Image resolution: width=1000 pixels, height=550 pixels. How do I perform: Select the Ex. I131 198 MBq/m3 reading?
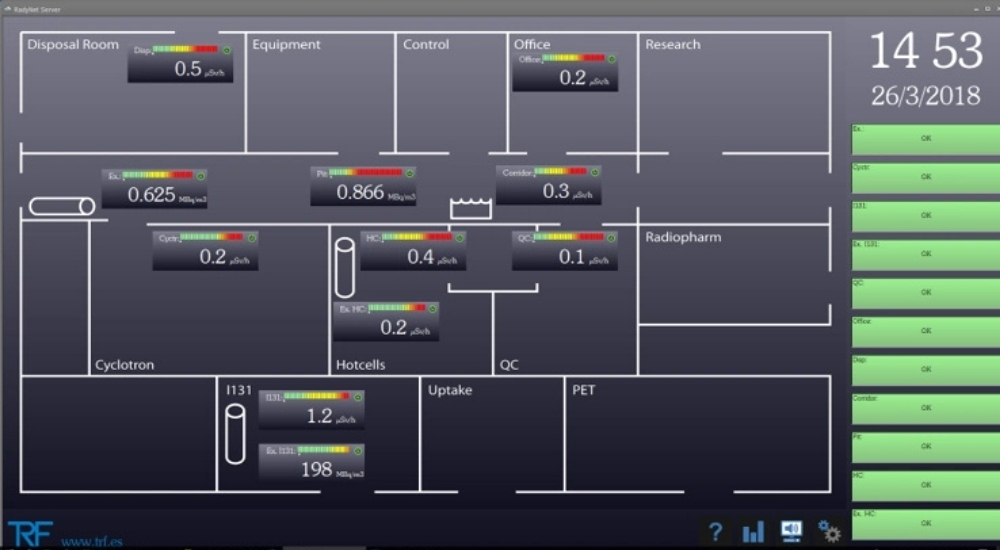click(x=311, y=463)
